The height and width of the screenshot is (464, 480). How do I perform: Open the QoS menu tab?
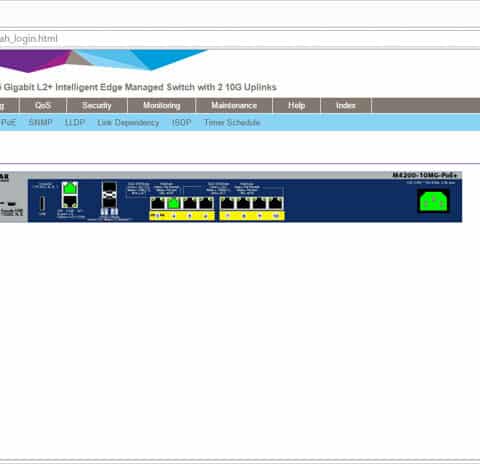(43, 106)
